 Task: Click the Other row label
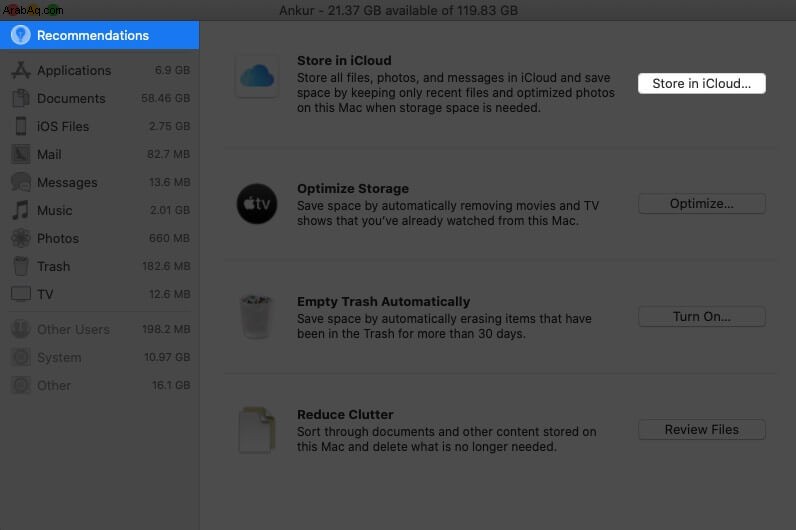[54, 385]
